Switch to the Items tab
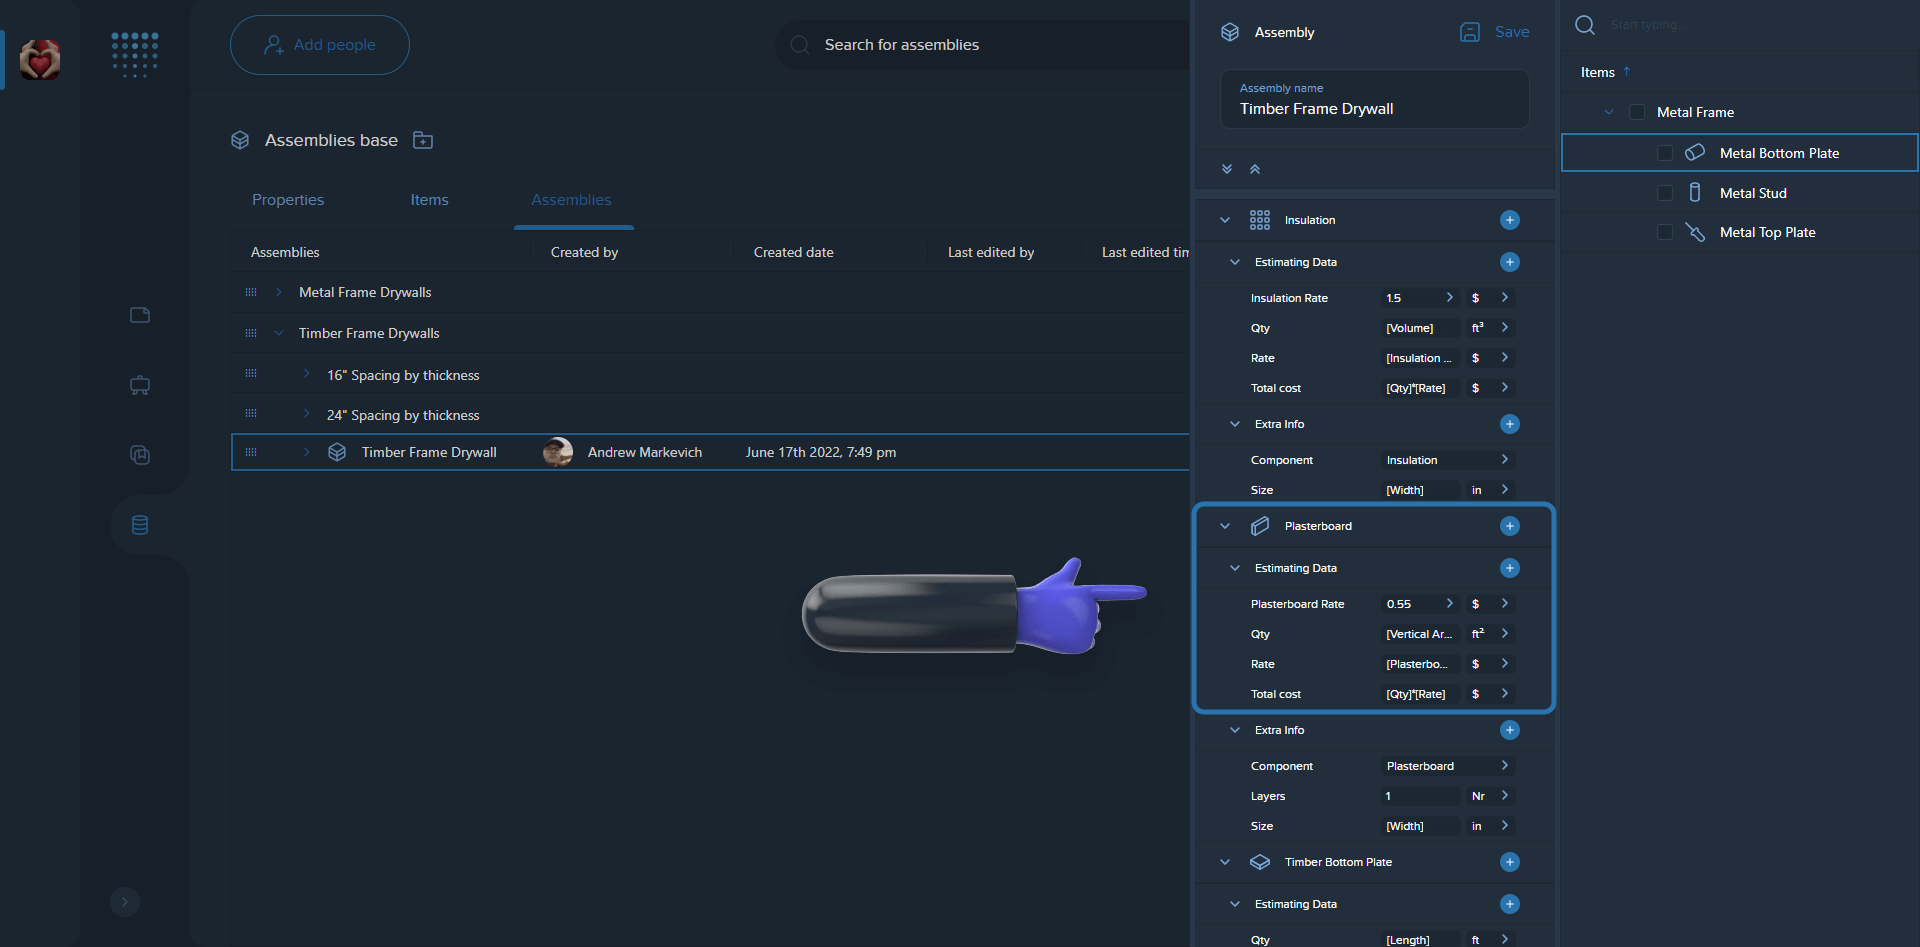Screen dimensions: 1920x947 429,200
